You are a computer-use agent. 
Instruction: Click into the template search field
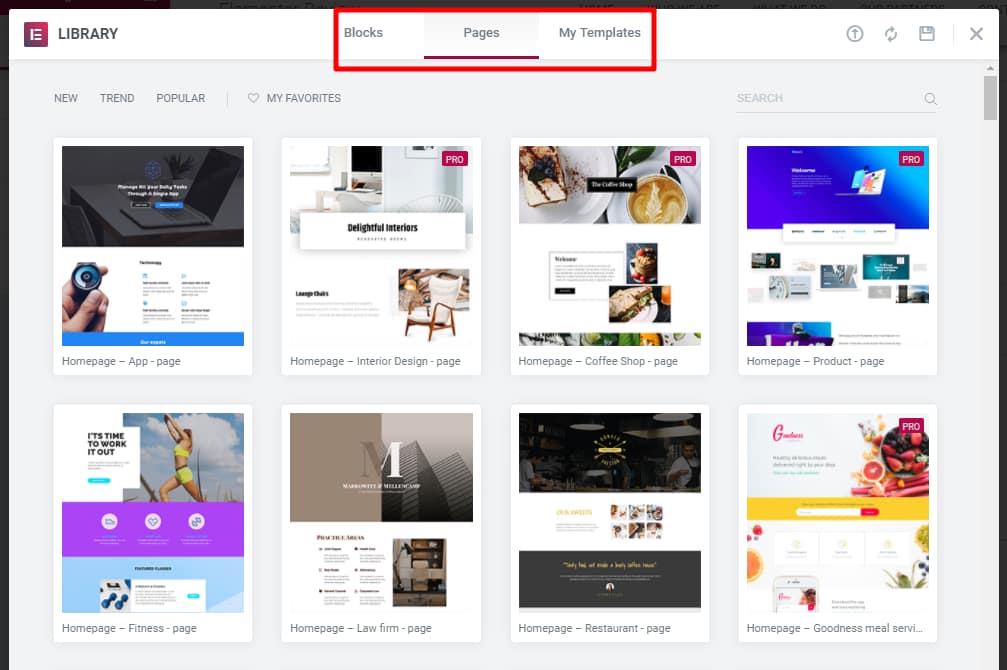(825, 98)
